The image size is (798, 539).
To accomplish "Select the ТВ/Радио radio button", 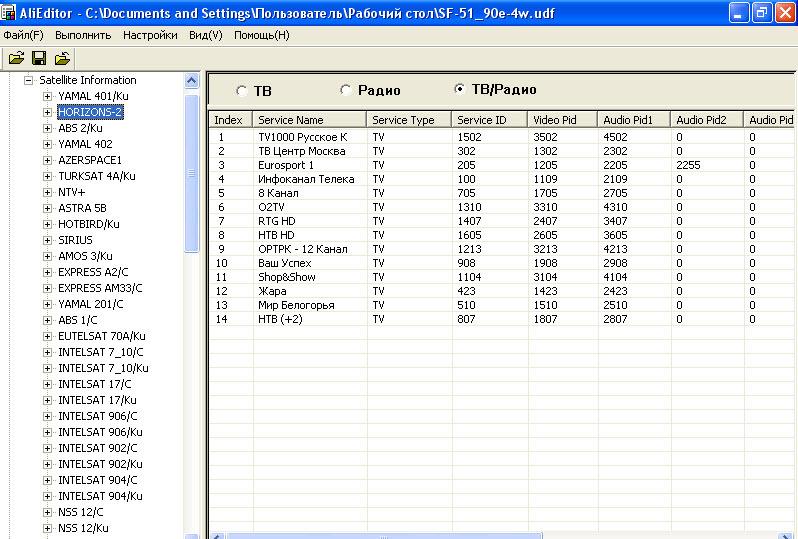I will point(460,89).
